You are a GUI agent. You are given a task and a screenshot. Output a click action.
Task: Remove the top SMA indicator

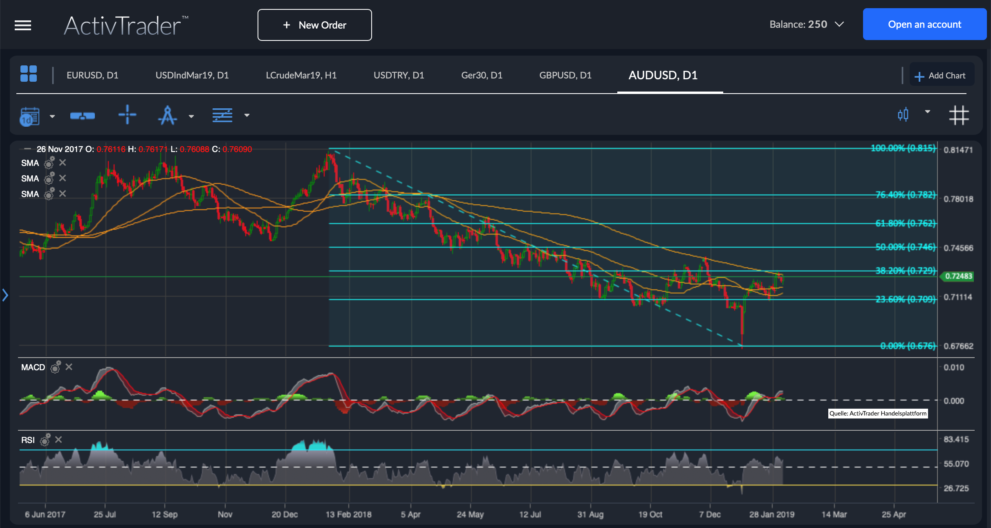[x=63, y=163]
